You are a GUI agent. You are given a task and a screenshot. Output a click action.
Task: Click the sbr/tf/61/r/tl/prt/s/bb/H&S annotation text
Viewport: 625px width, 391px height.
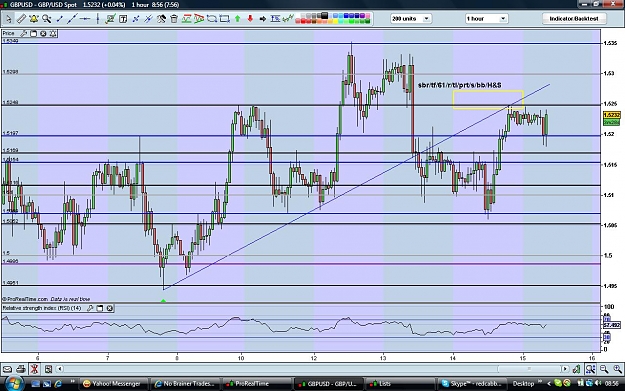click(x=460, y=85)
